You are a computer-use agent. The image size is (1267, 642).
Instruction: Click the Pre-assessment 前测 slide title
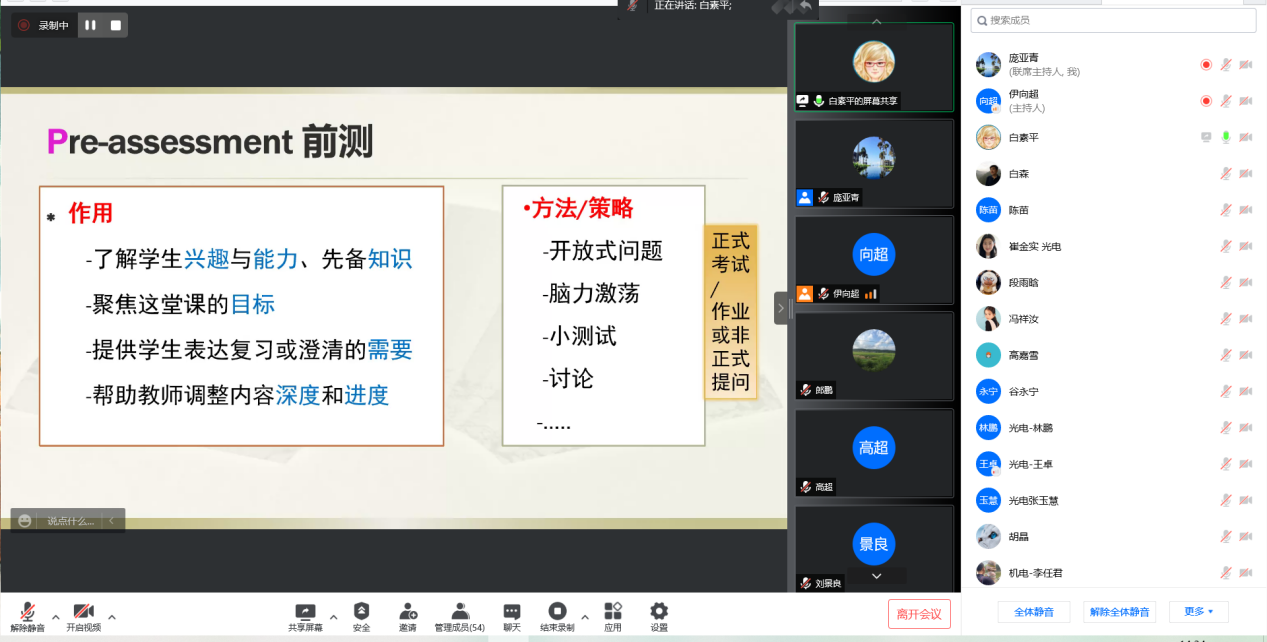click(210, 142)
